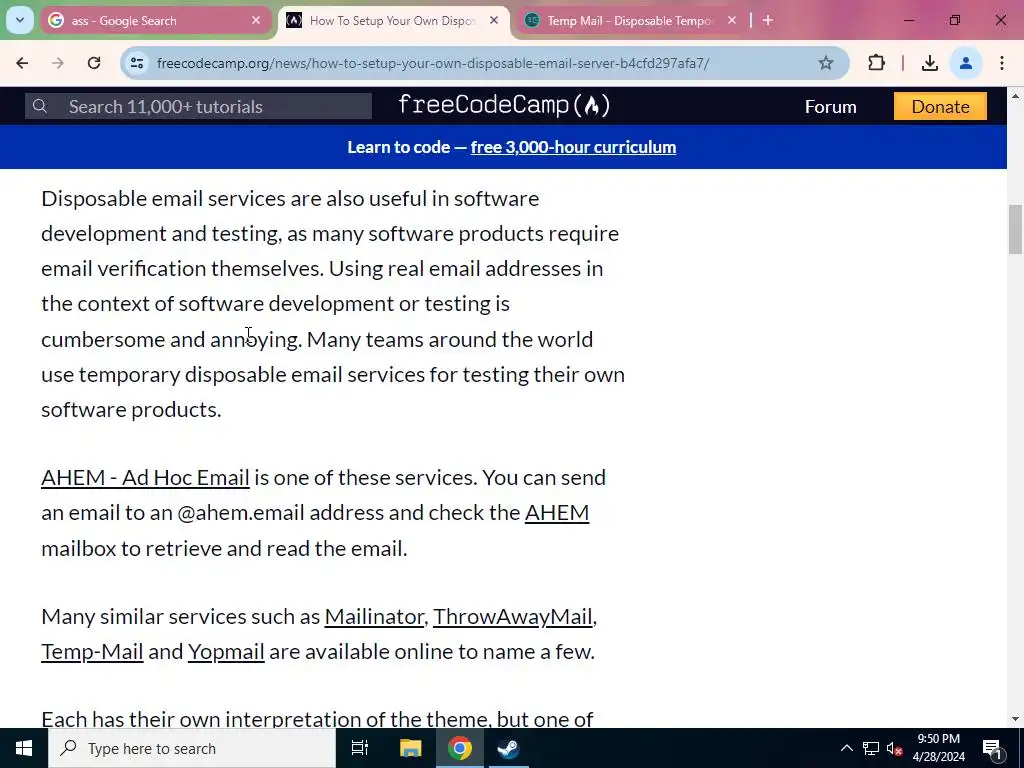Open the Yopmail link
The image size is (1024, 768).
[226, 652]
